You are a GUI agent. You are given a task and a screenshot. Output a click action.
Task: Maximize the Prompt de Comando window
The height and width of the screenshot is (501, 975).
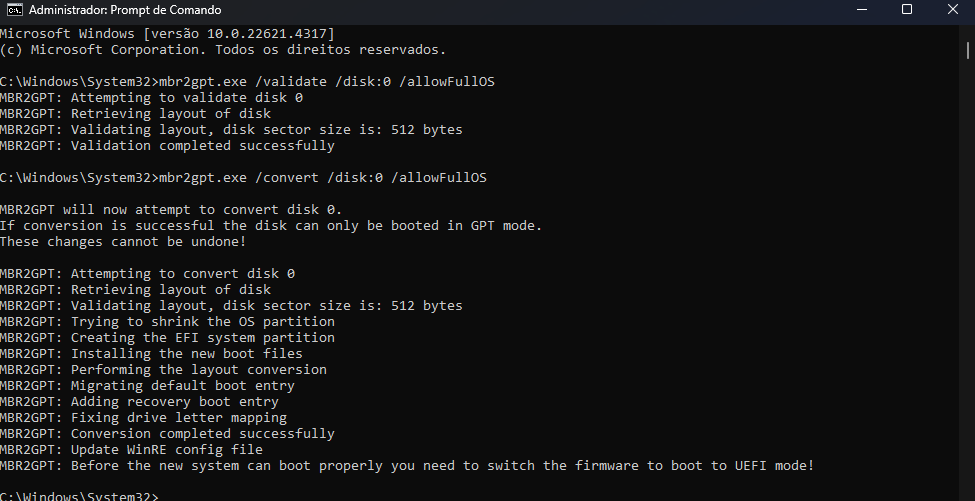pos(907,9)
